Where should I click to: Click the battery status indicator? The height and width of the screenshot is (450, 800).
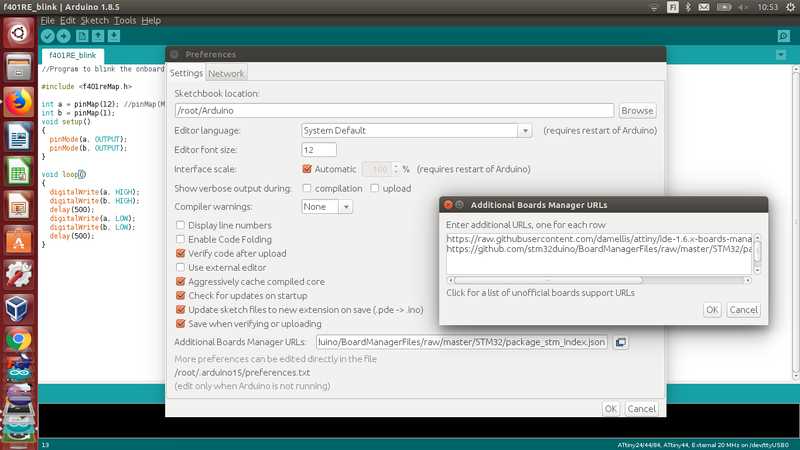tap(724, 7)
